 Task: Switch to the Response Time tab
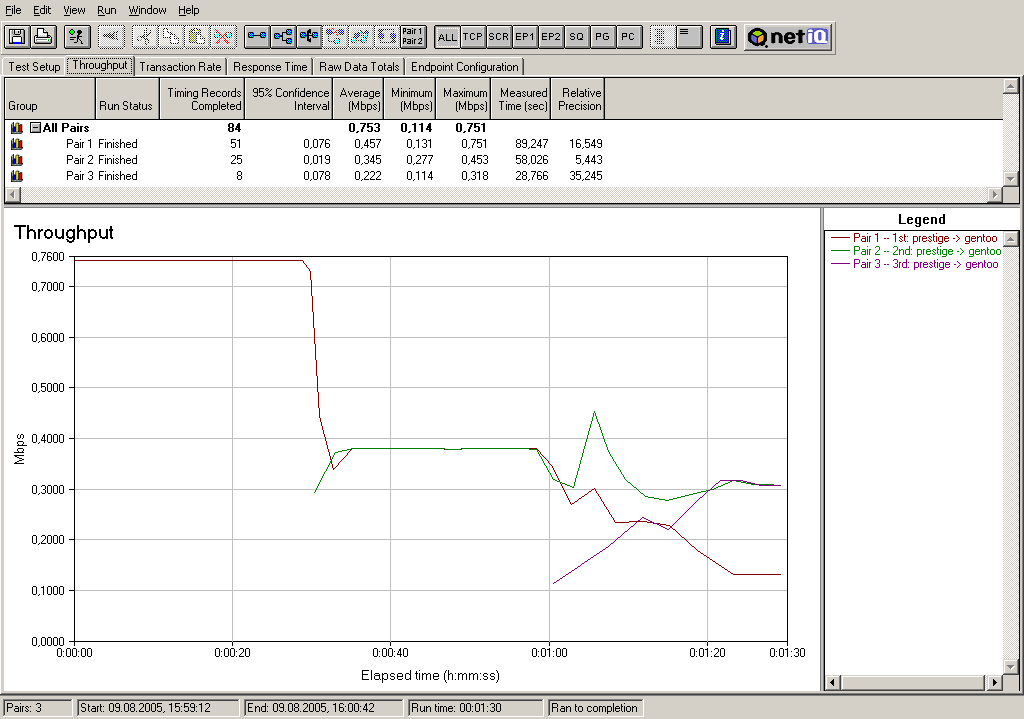coord(270,67)
